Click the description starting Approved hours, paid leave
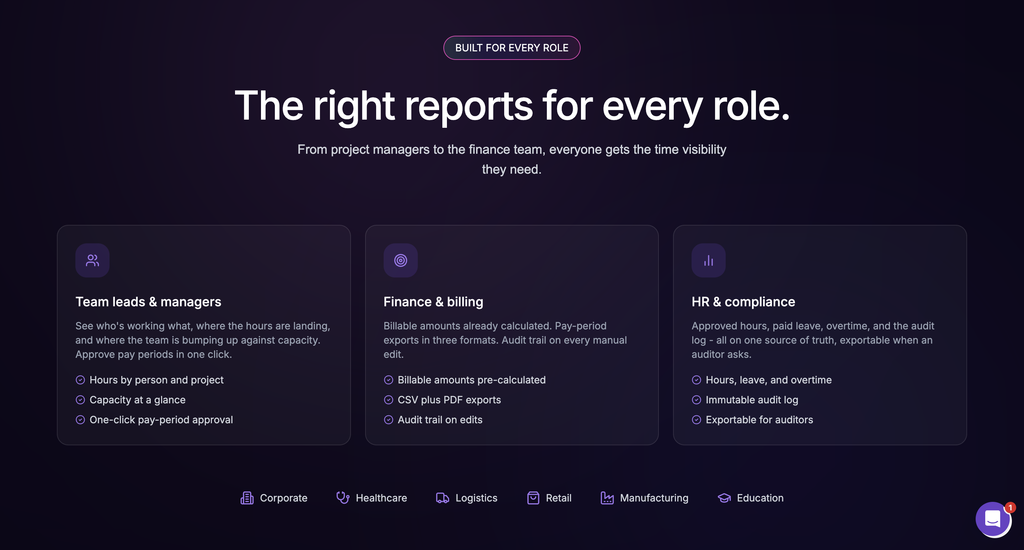The image size is (1024, 550). click(813, 340)
